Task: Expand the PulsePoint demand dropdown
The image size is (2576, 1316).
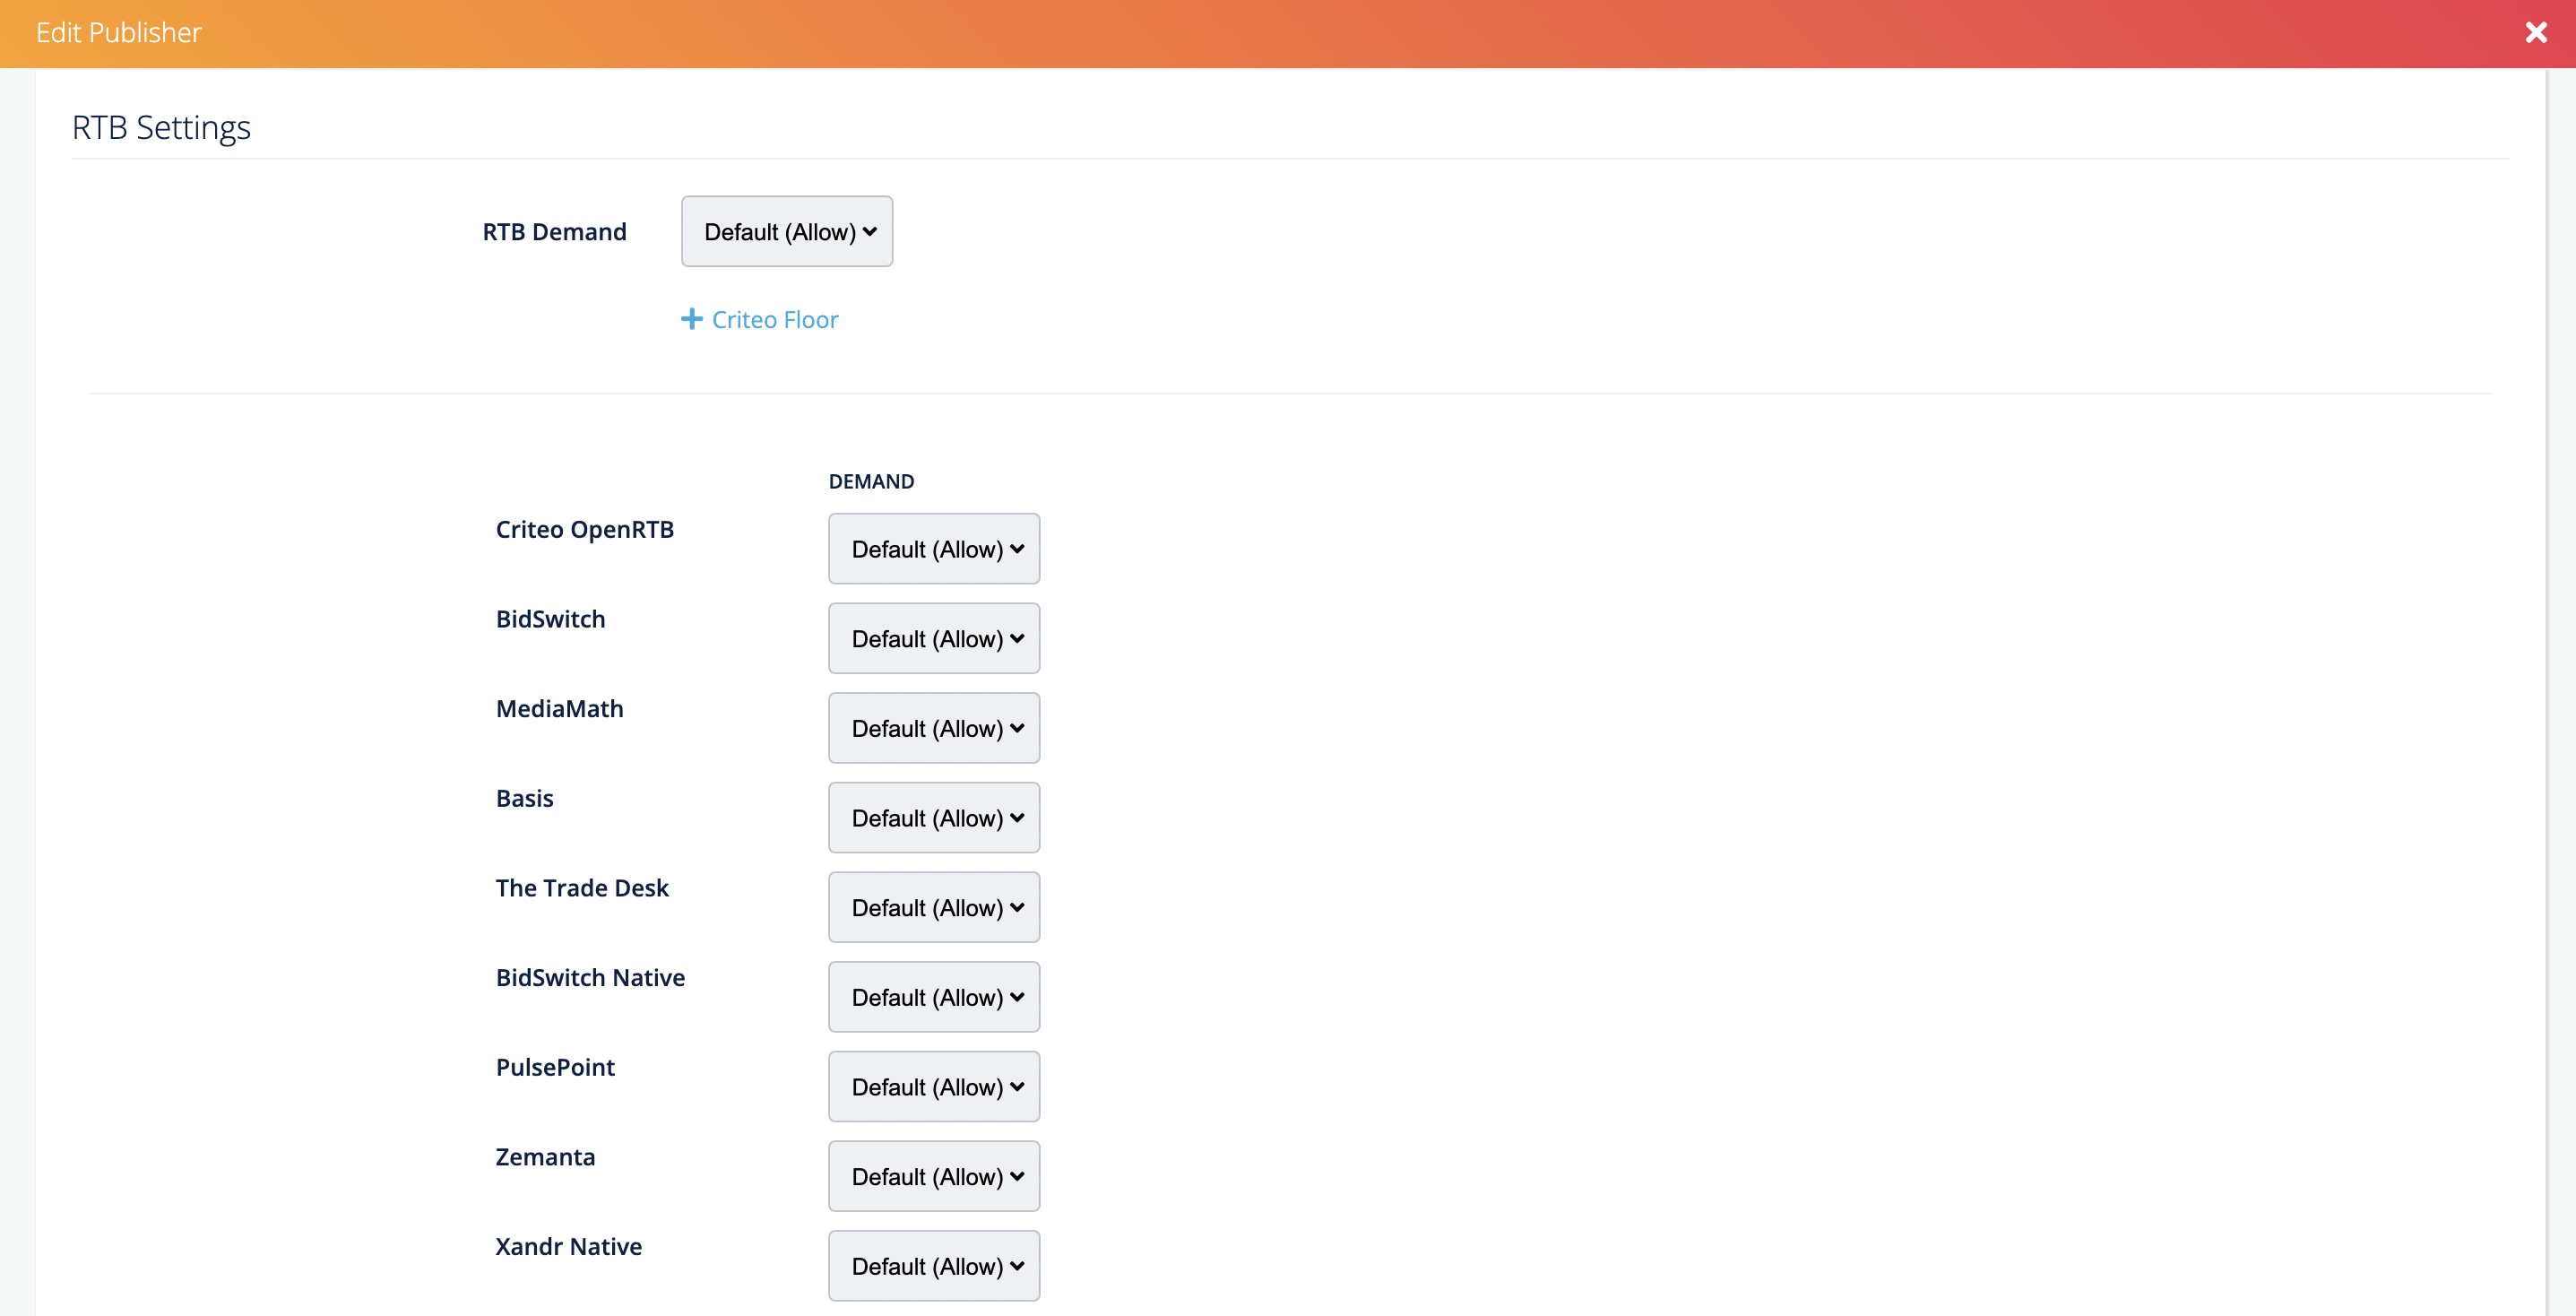Action: (934, 1086)
